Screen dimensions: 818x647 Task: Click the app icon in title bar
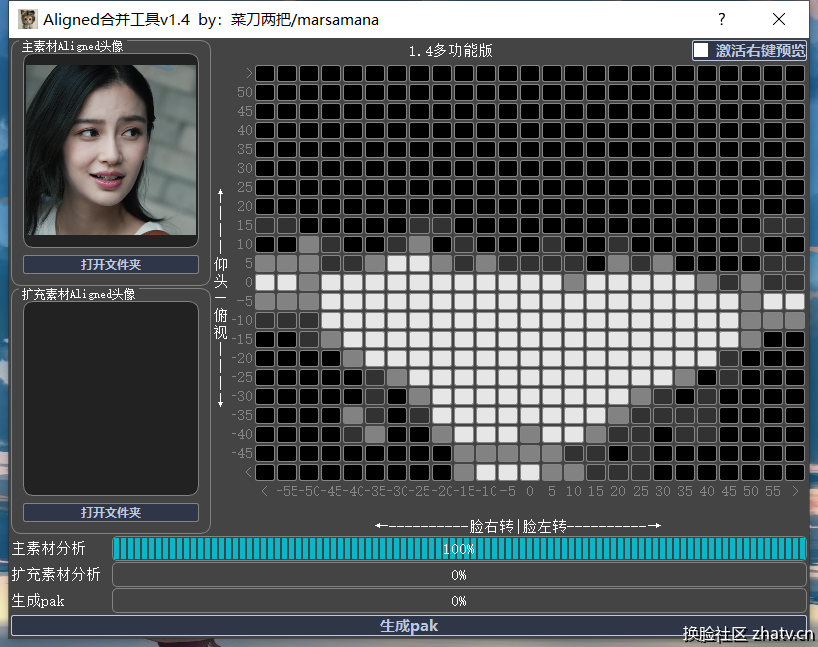(x=29, y=19)
